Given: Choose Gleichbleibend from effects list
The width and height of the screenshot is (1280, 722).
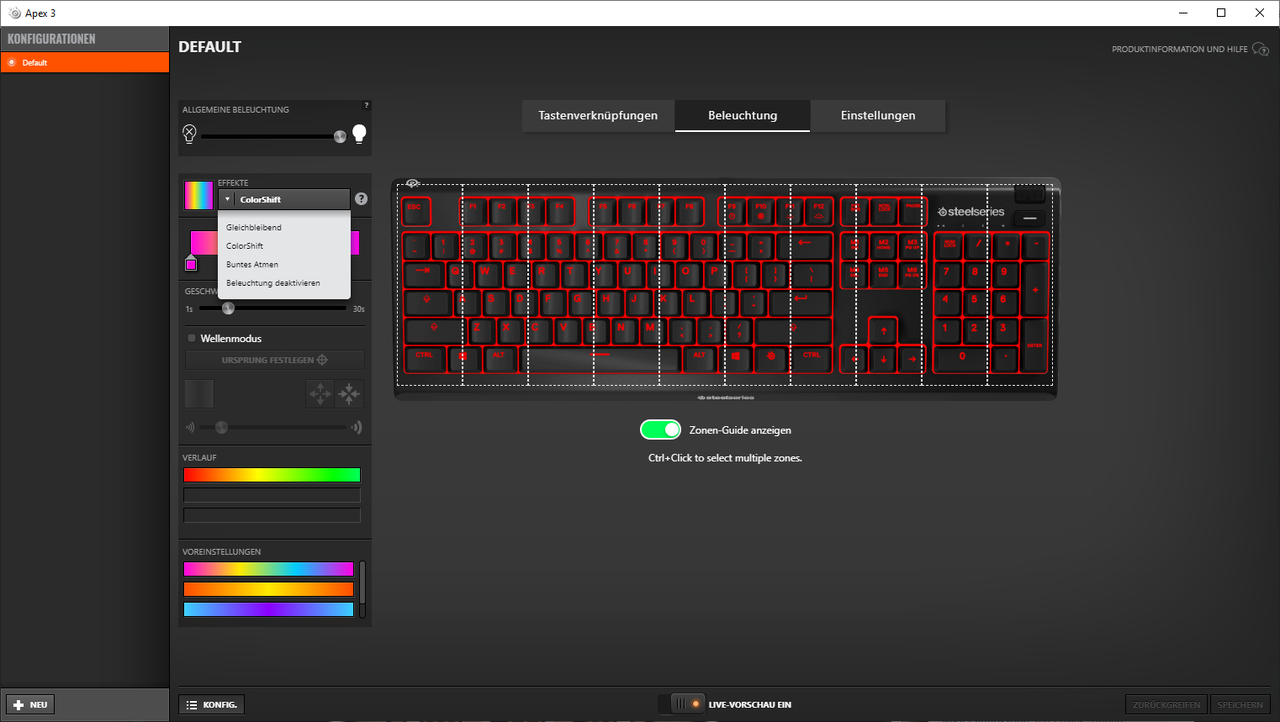Looking at the screenshot, I should pyautogui.click(x=284, y=227).
